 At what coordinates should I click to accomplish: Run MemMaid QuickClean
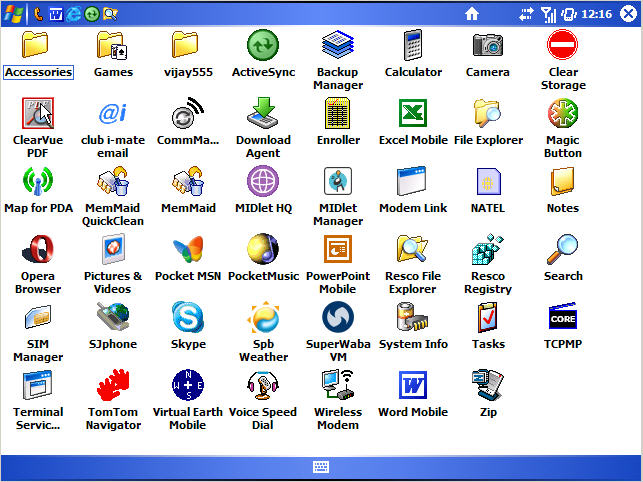(x=113, y=196)
